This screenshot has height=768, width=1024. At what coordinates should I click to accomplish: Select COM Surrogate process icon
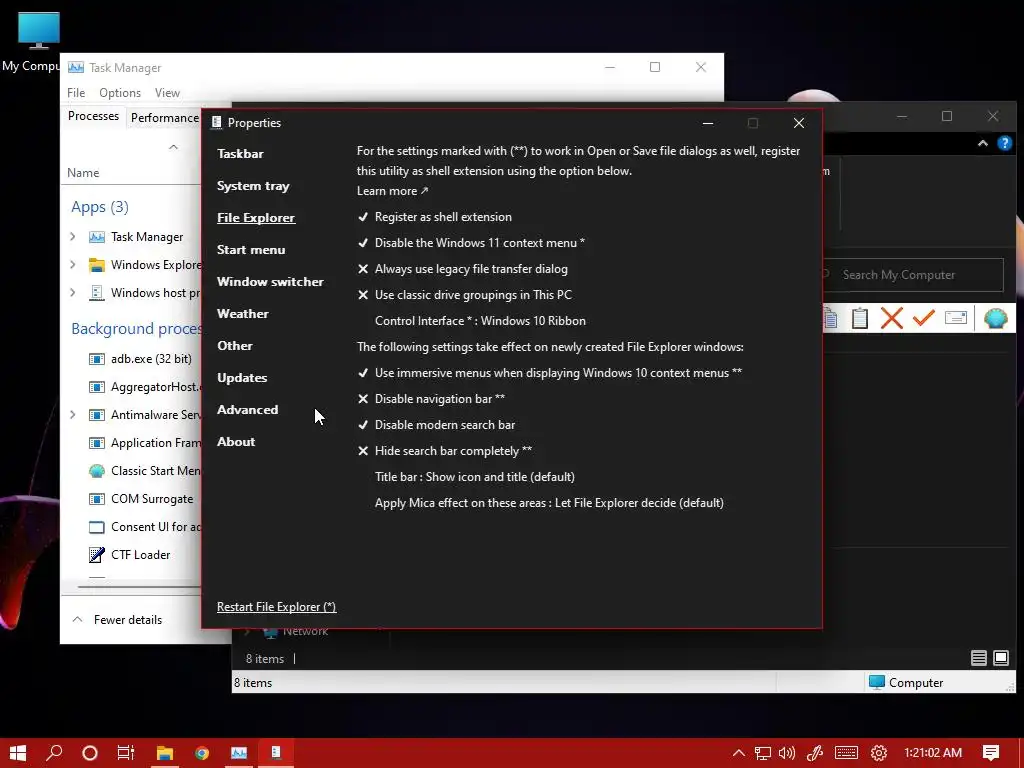click(x=97, y=500)
